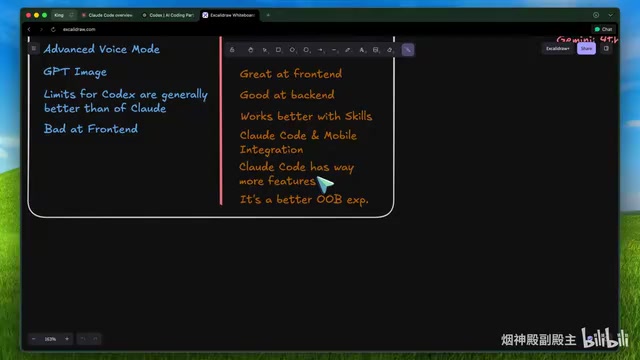This screenshot has width=640, height=360.
Task: Open the Chat button in browser
Action: coord(603,29)
